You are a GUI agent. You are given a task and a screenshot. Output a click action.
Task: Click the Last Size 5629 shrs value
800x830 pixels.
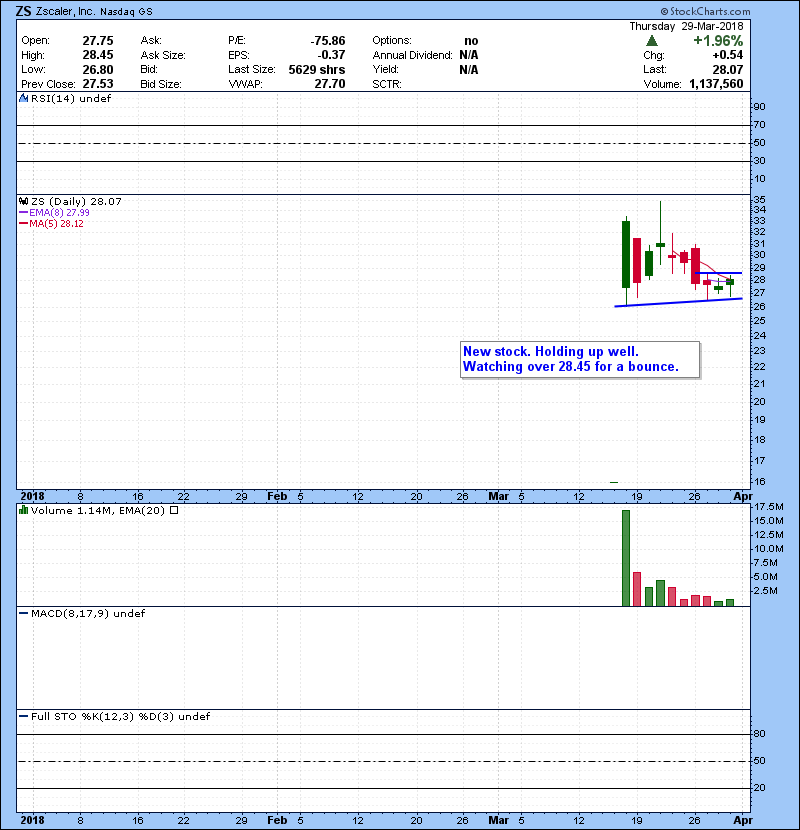click(x=317, y=69)
